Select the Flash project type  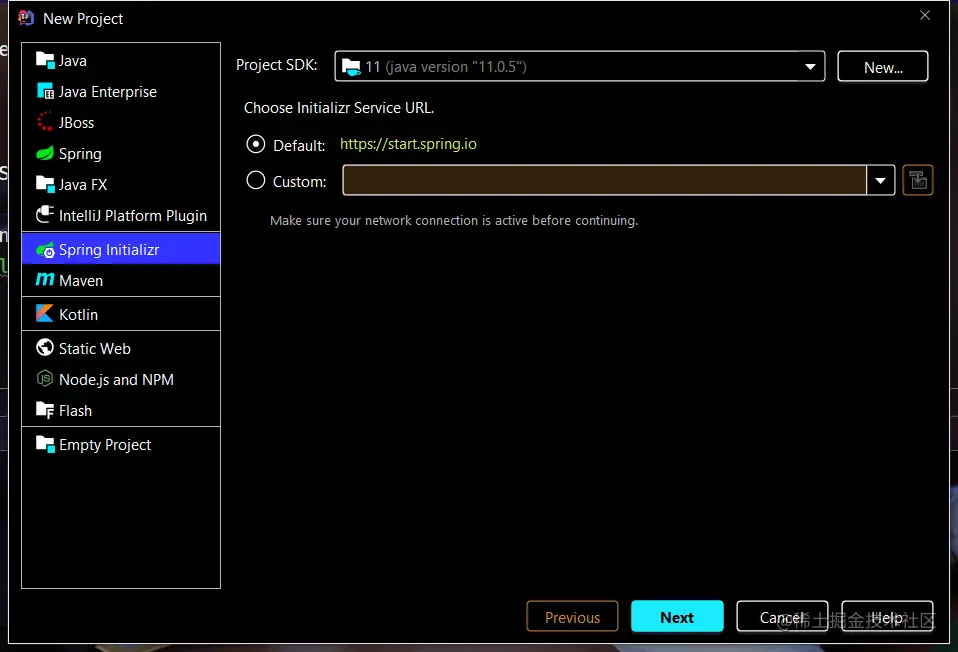tap(121, 411)
